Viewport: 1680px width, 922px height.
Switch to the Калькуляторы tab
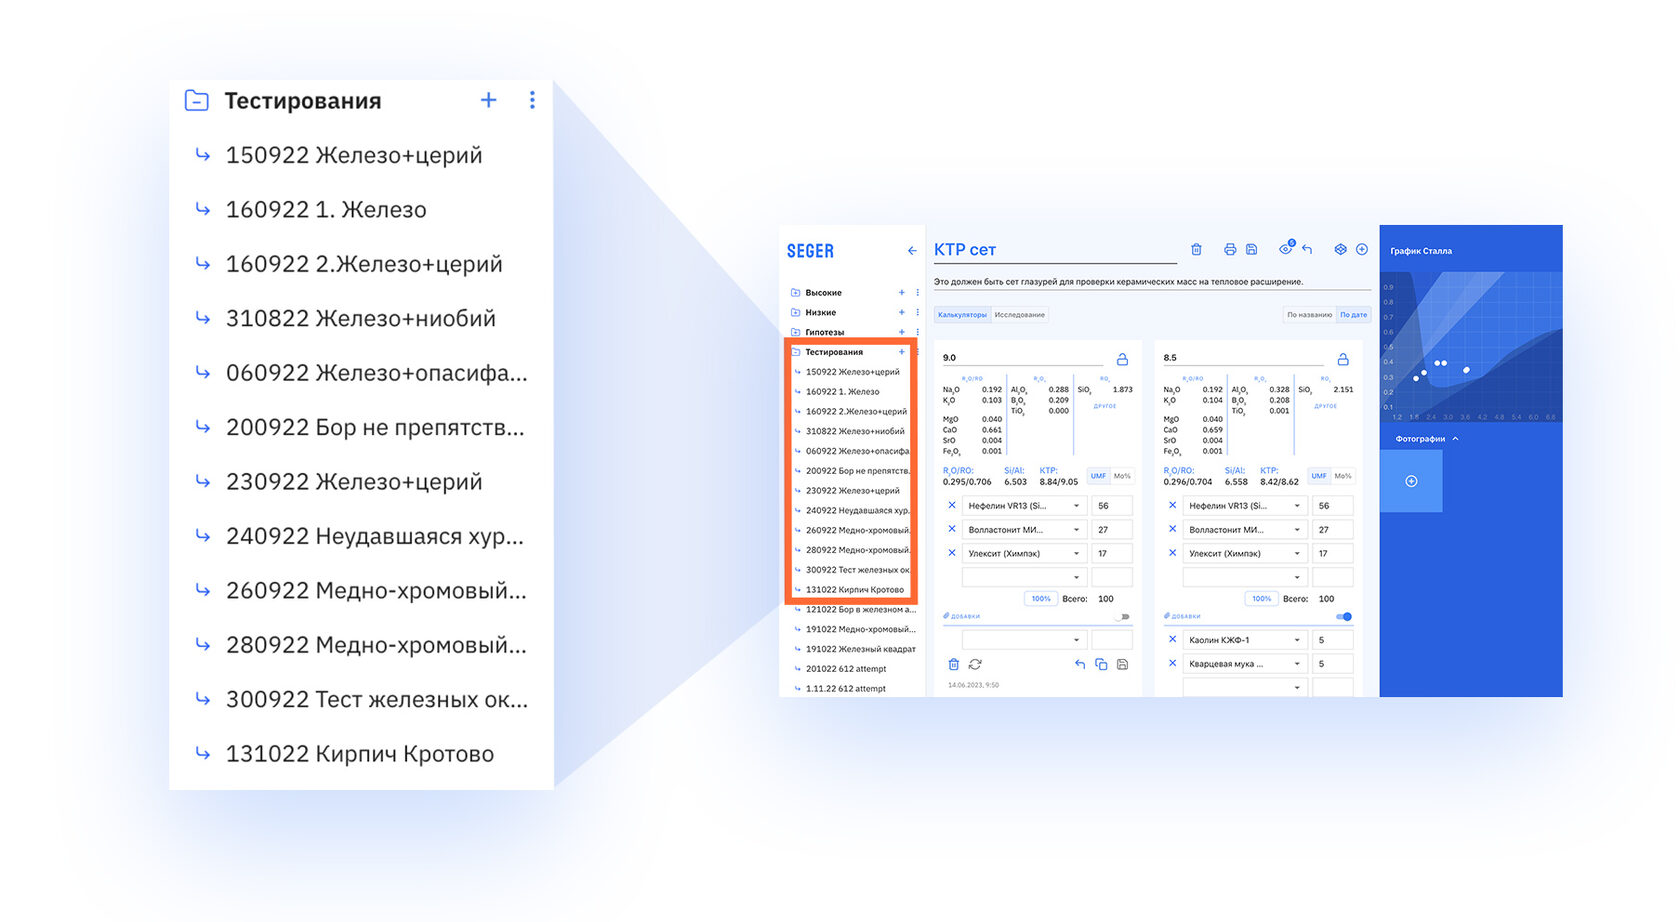tap(962, 315)
